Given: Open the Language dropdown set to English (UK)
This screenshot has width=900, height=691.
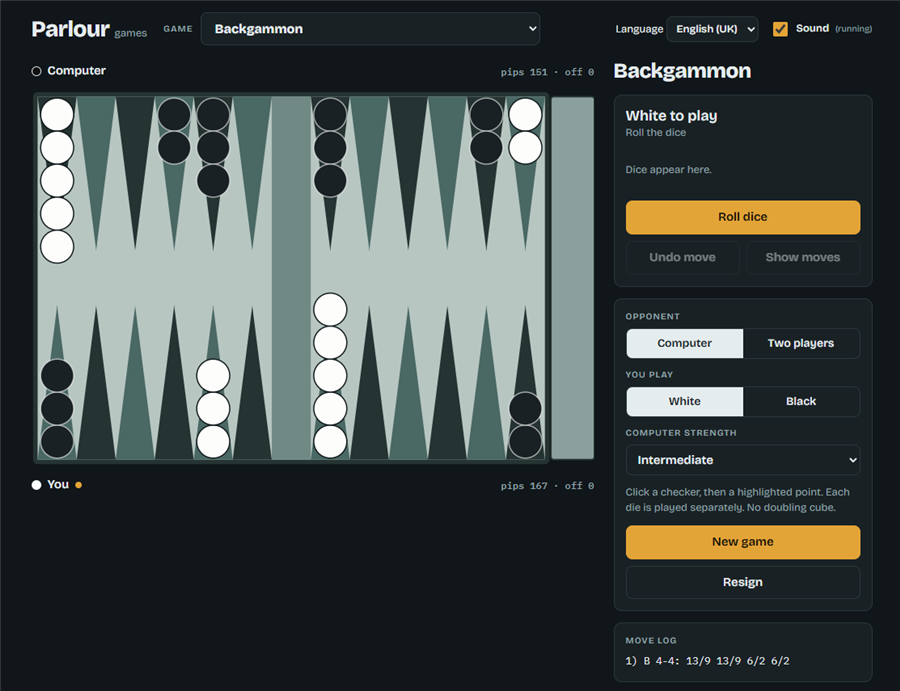Looking at the screenshot, I should click(x=712, y=29).
